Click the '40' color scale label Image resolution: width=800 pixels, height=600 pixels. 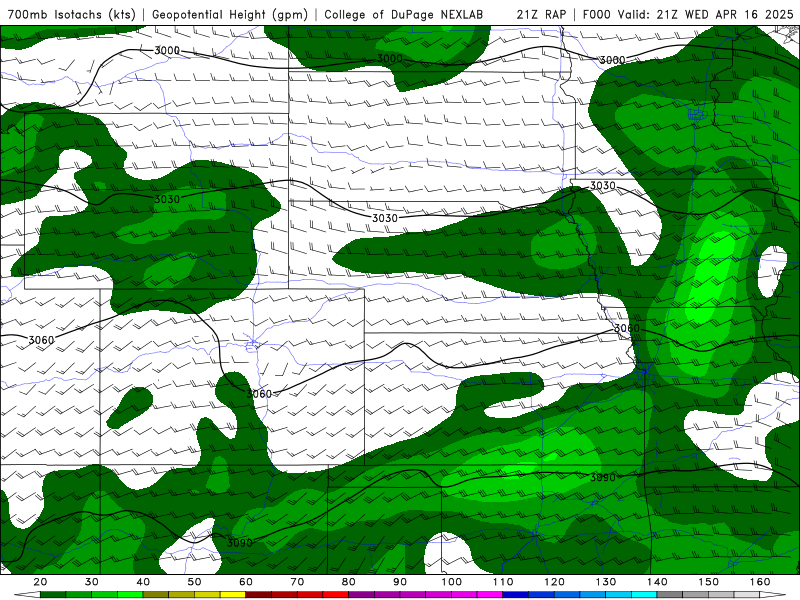coord(143,582)
